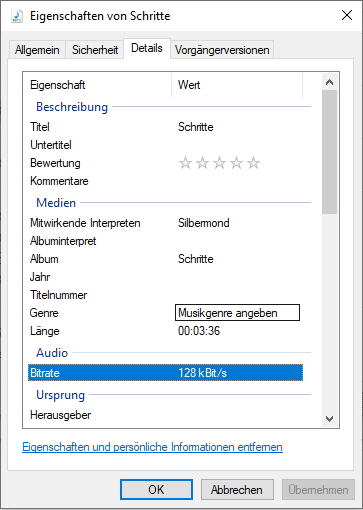363x510 pixels.
Task: Set rating to two stars
Action: pos(202,163)
